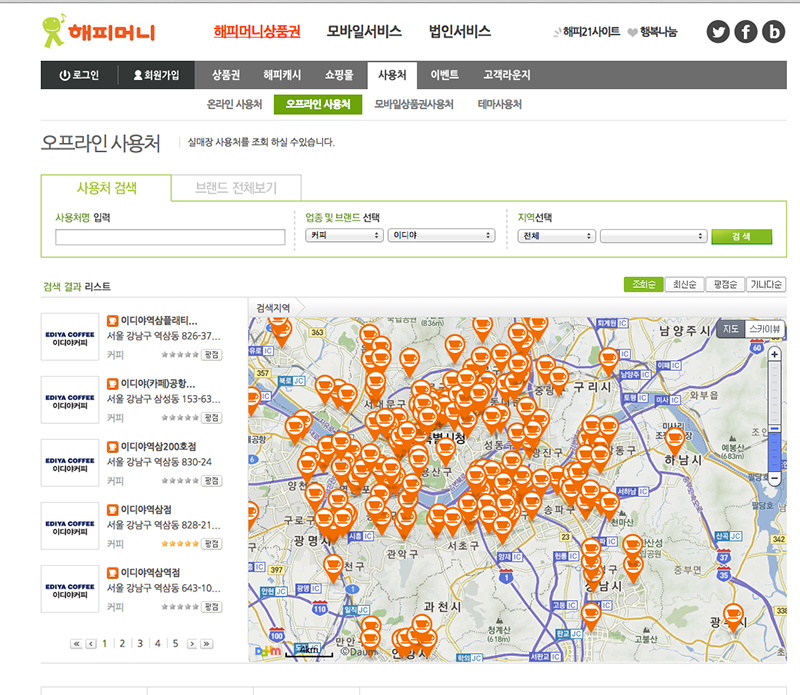Zoom in on the map with plus button
This screenshot has width=800, height=695.
click(x=774, y=354)
